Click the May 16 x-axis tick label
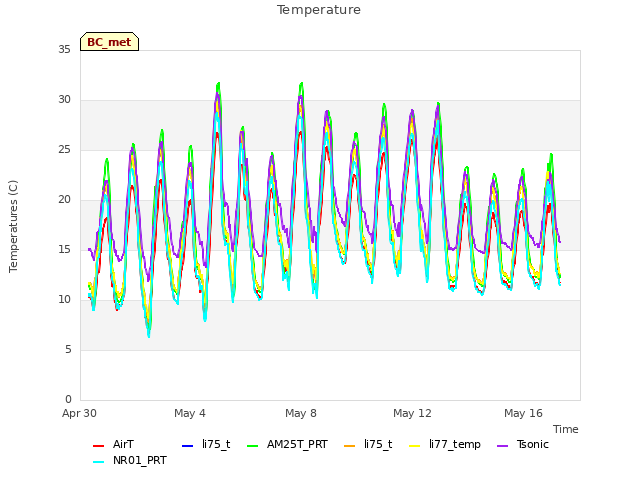Image resolution: width=640 pixels, height=480 pixels. point(523,413)
